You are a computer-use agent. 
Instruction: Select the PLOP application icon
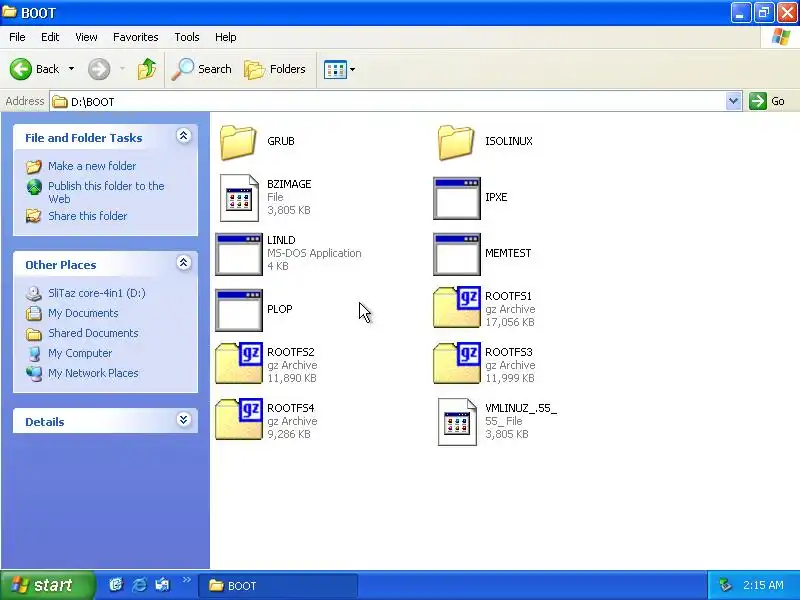pos(239,311)
